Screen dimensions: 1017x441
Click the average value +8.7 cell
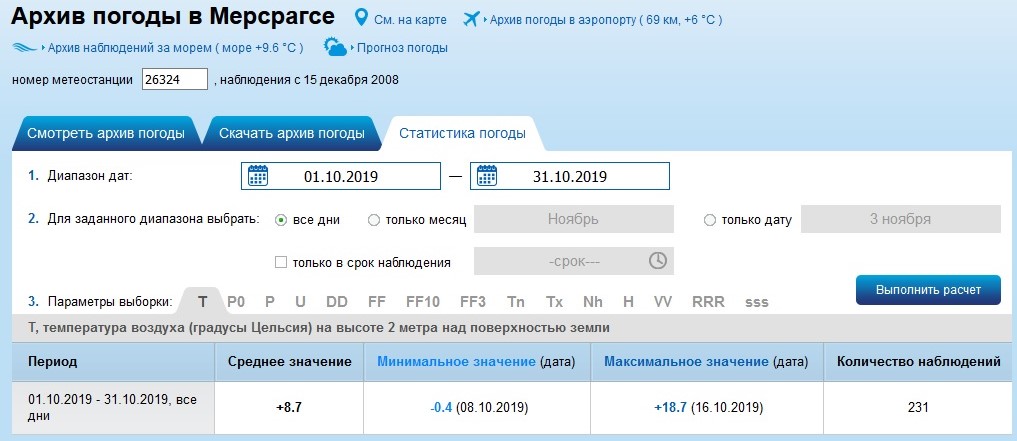point(289,408)
